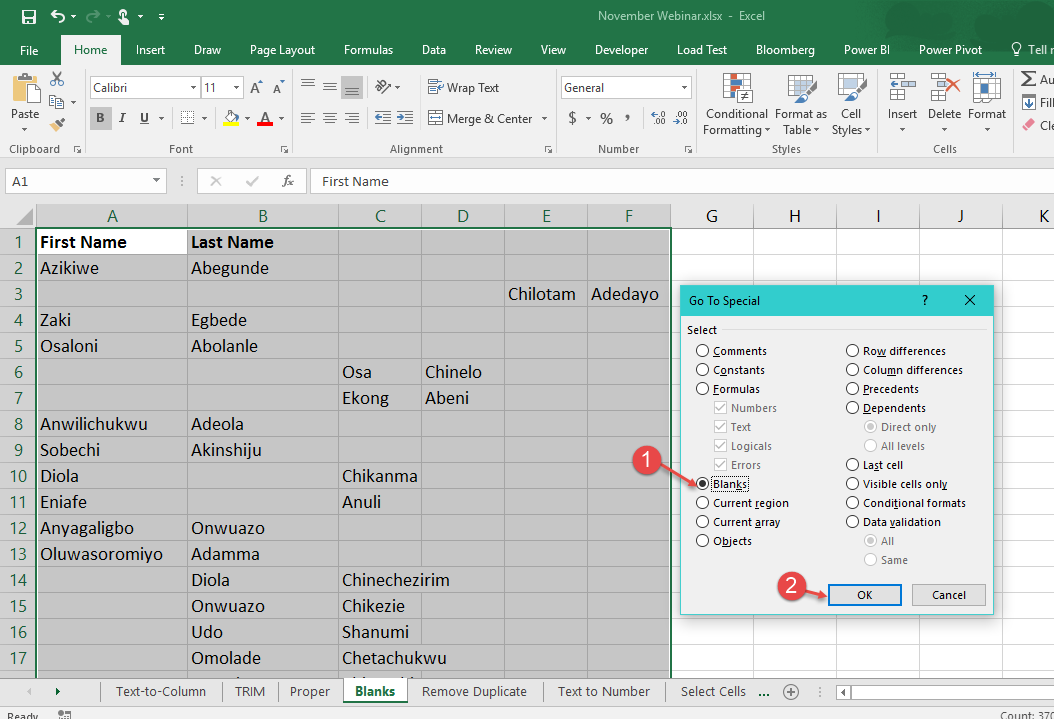
Task: Toggle bold formatting on selected cells
Action: click(x=99, y=118)
